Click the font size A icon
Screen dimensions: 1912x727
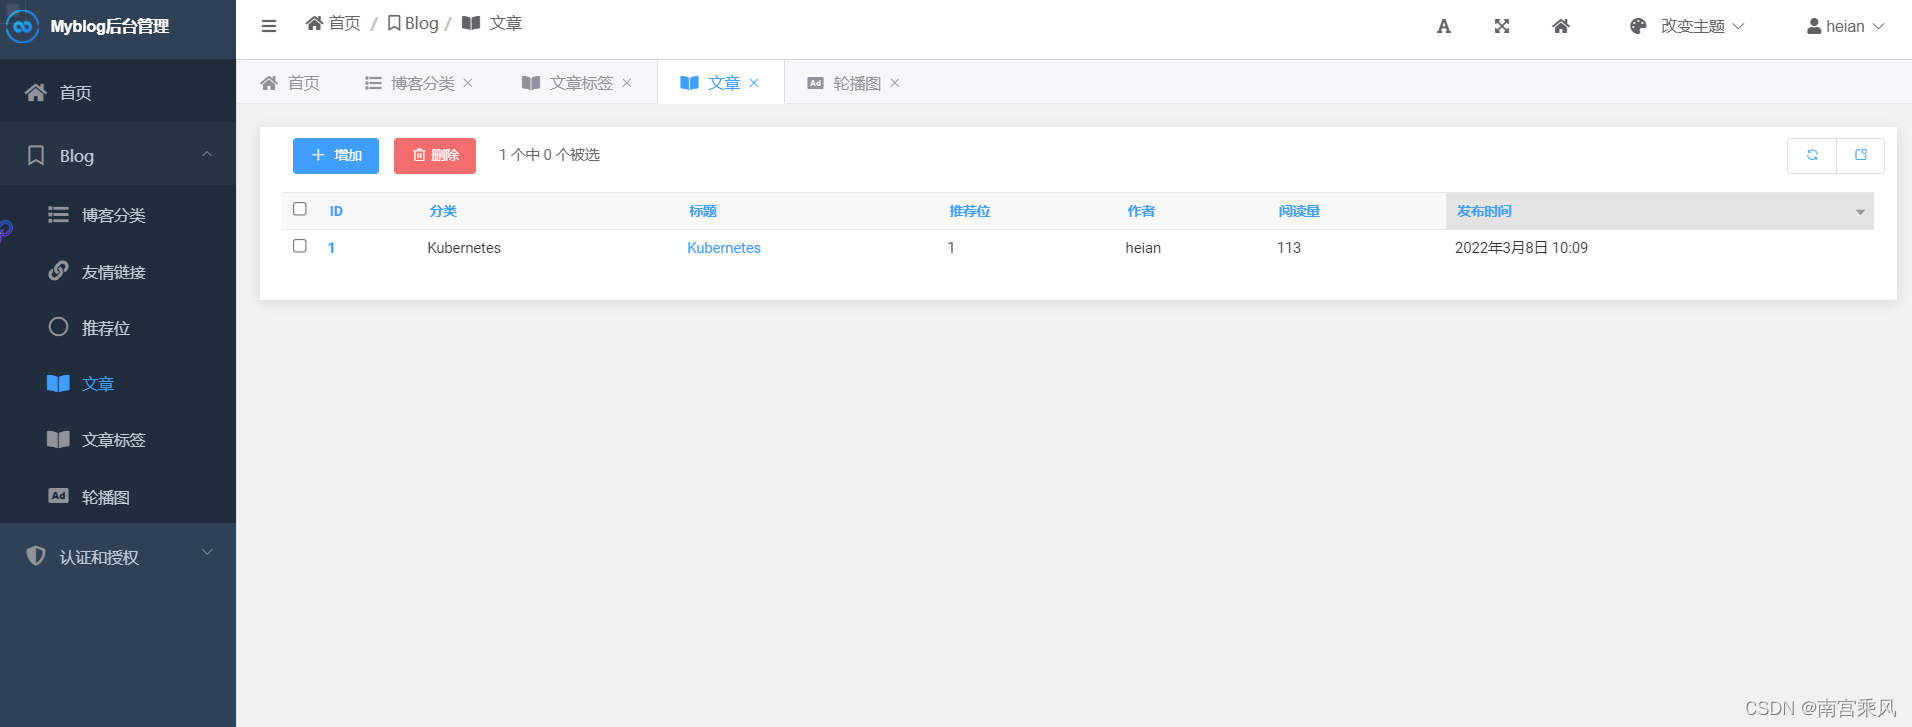tap(1443, 26)
